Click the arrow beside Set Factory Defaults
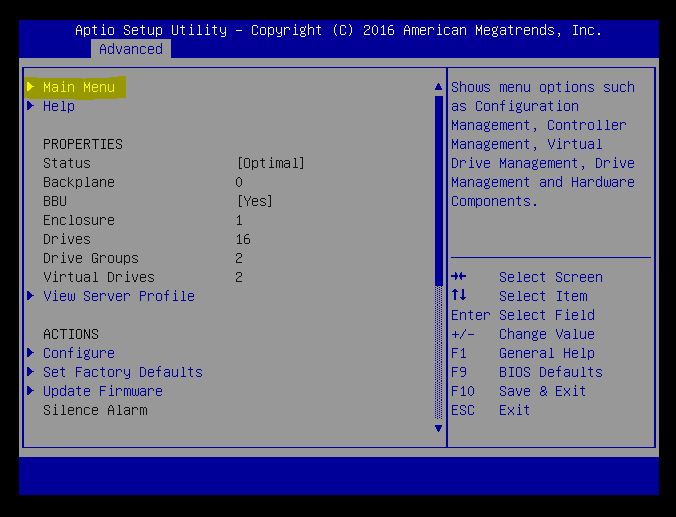Image resolution: width=676 pixels, height=517 pixels. point(31,372)
